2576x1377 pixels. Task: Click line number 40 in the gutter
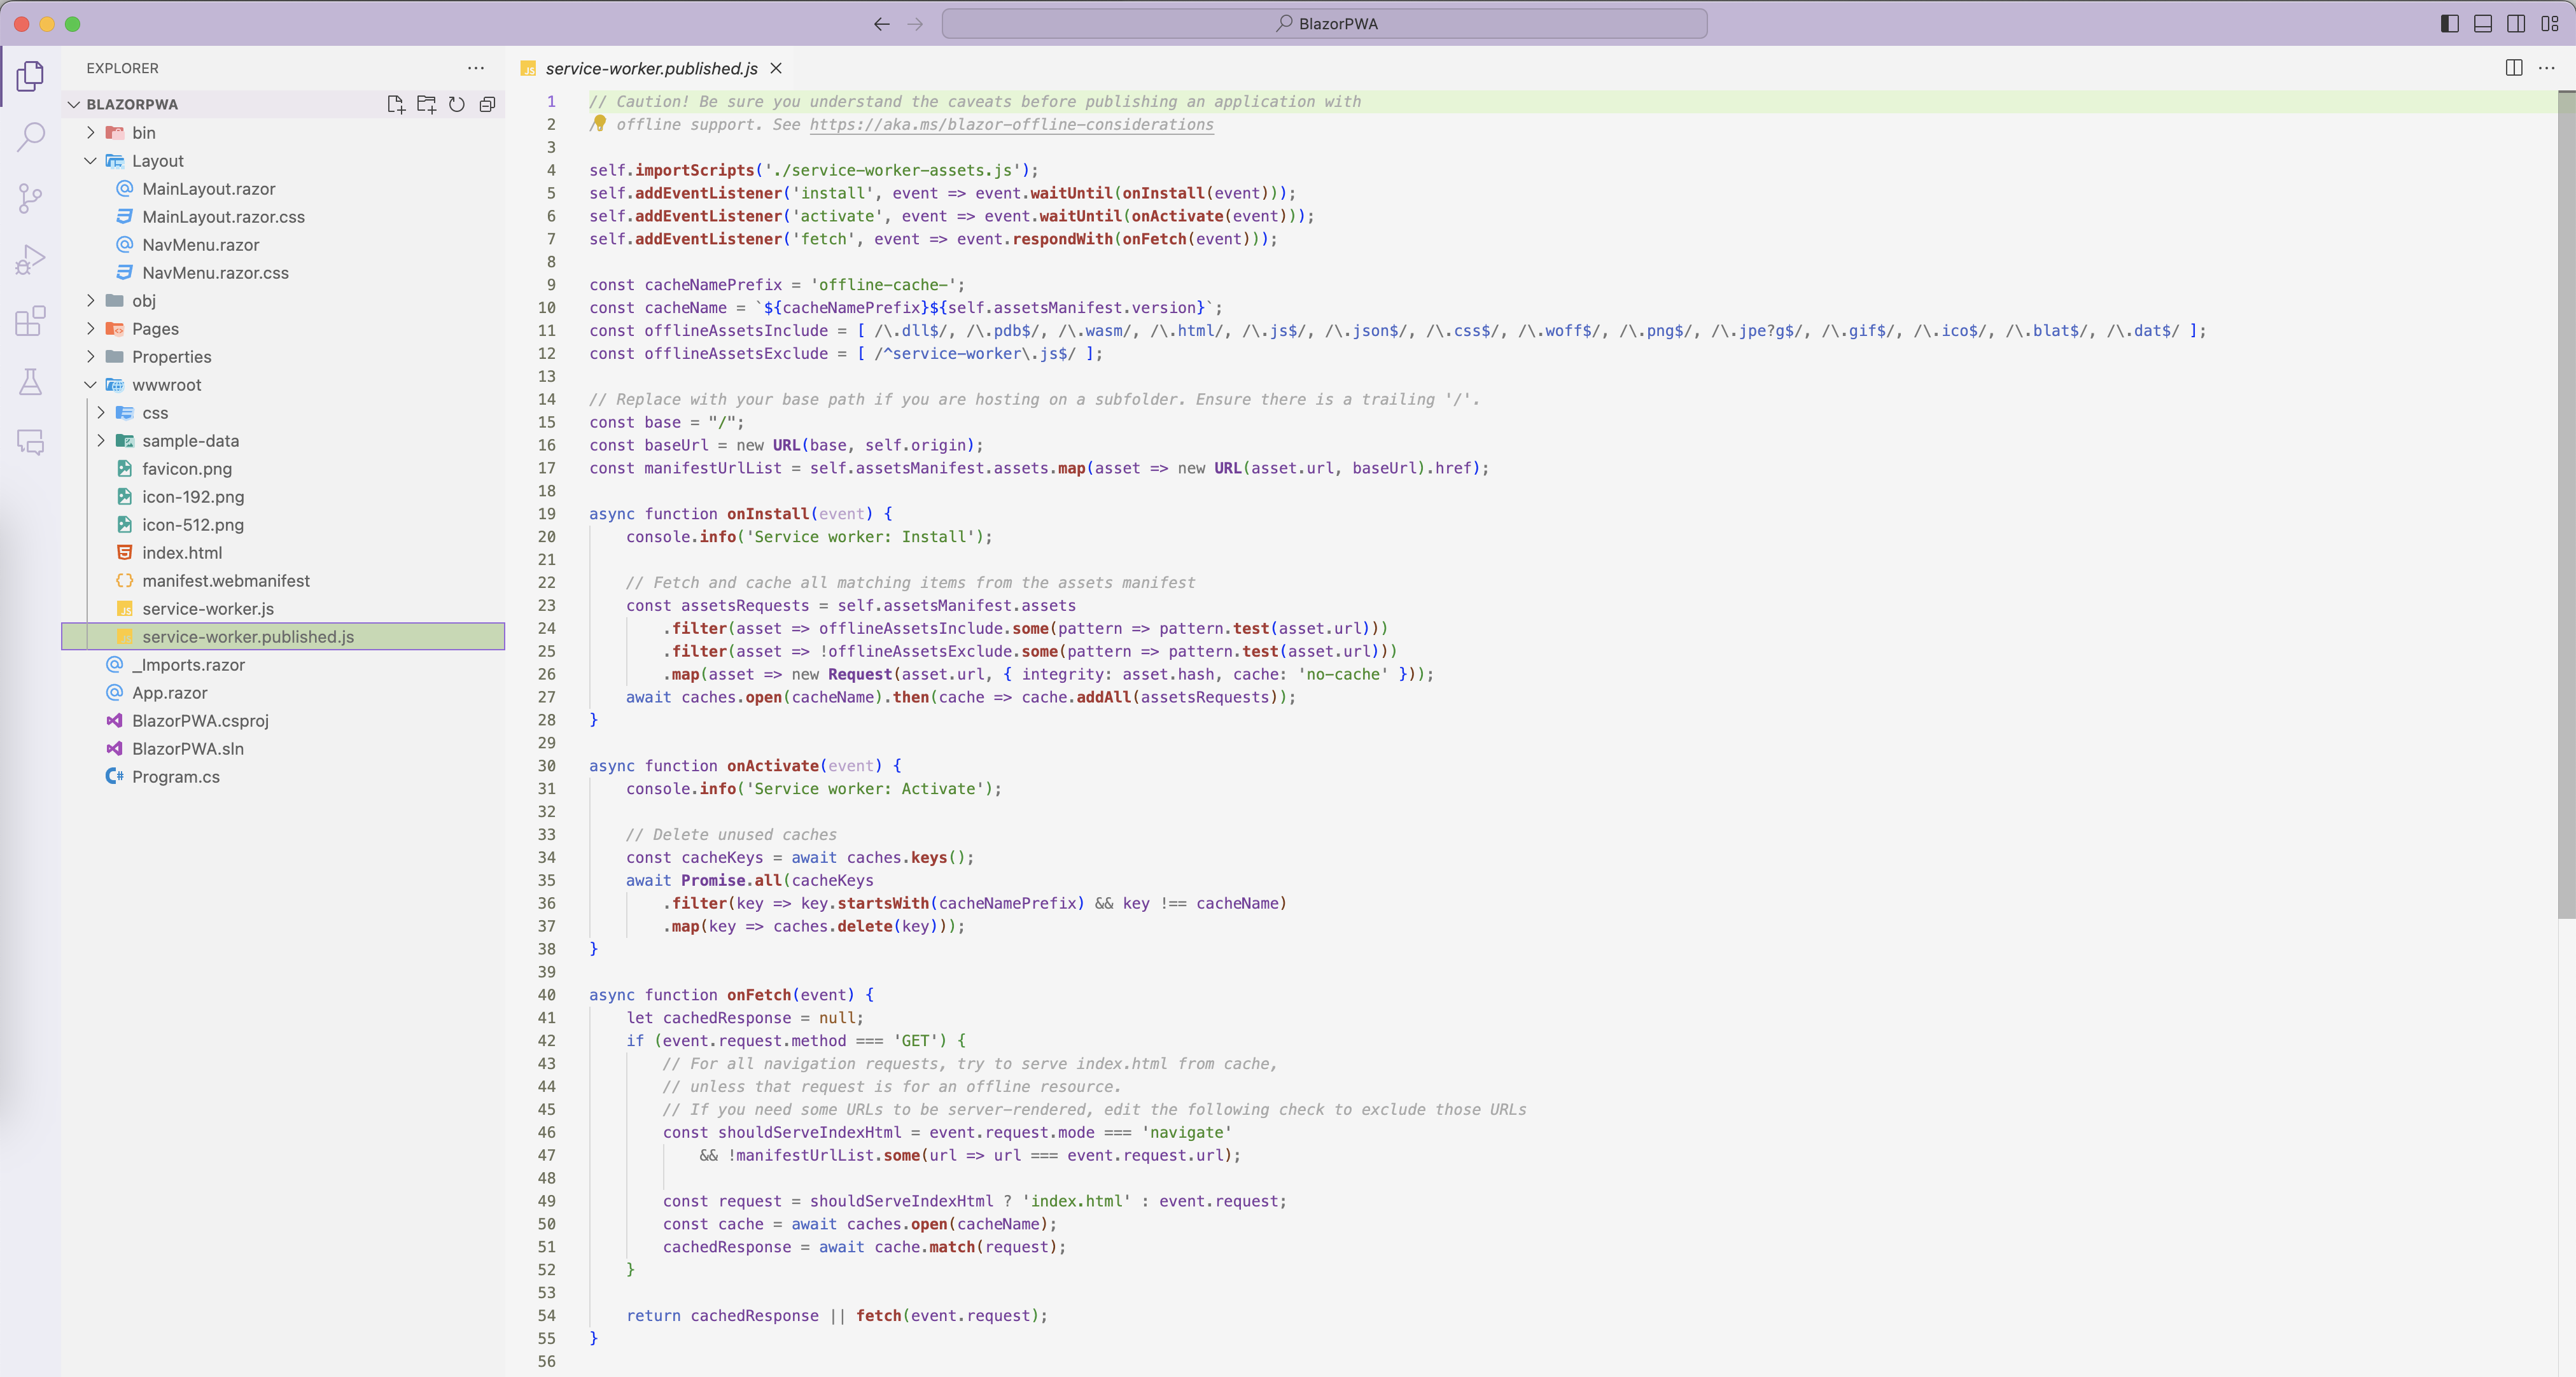[547, 994]
